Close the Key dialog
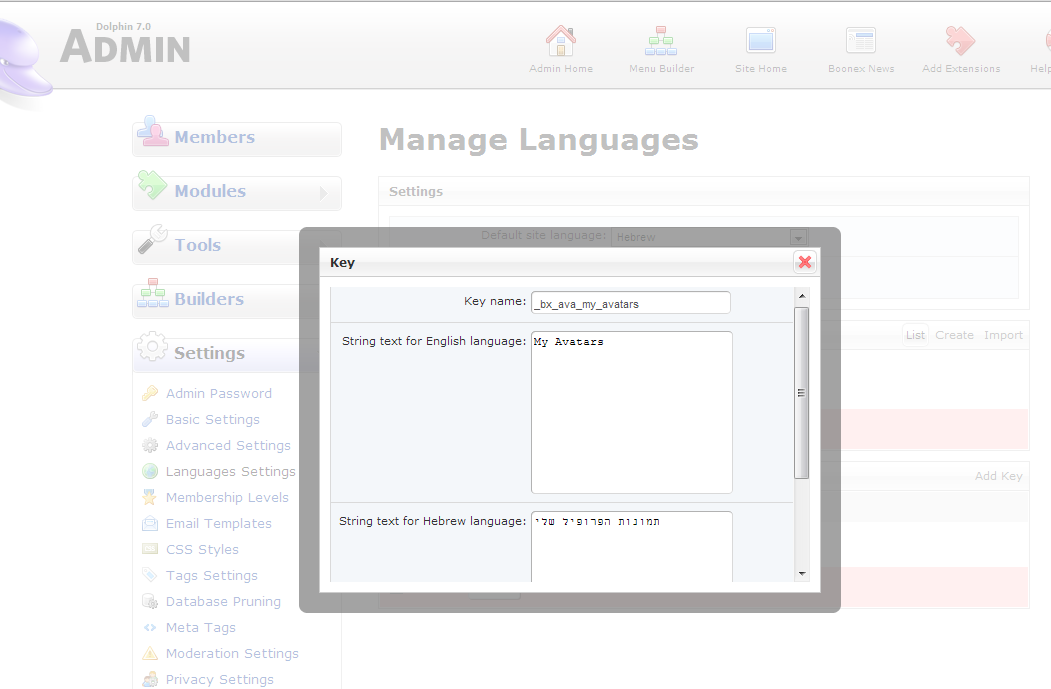Screen dimensions: 1051x689 tap(804, 262)
